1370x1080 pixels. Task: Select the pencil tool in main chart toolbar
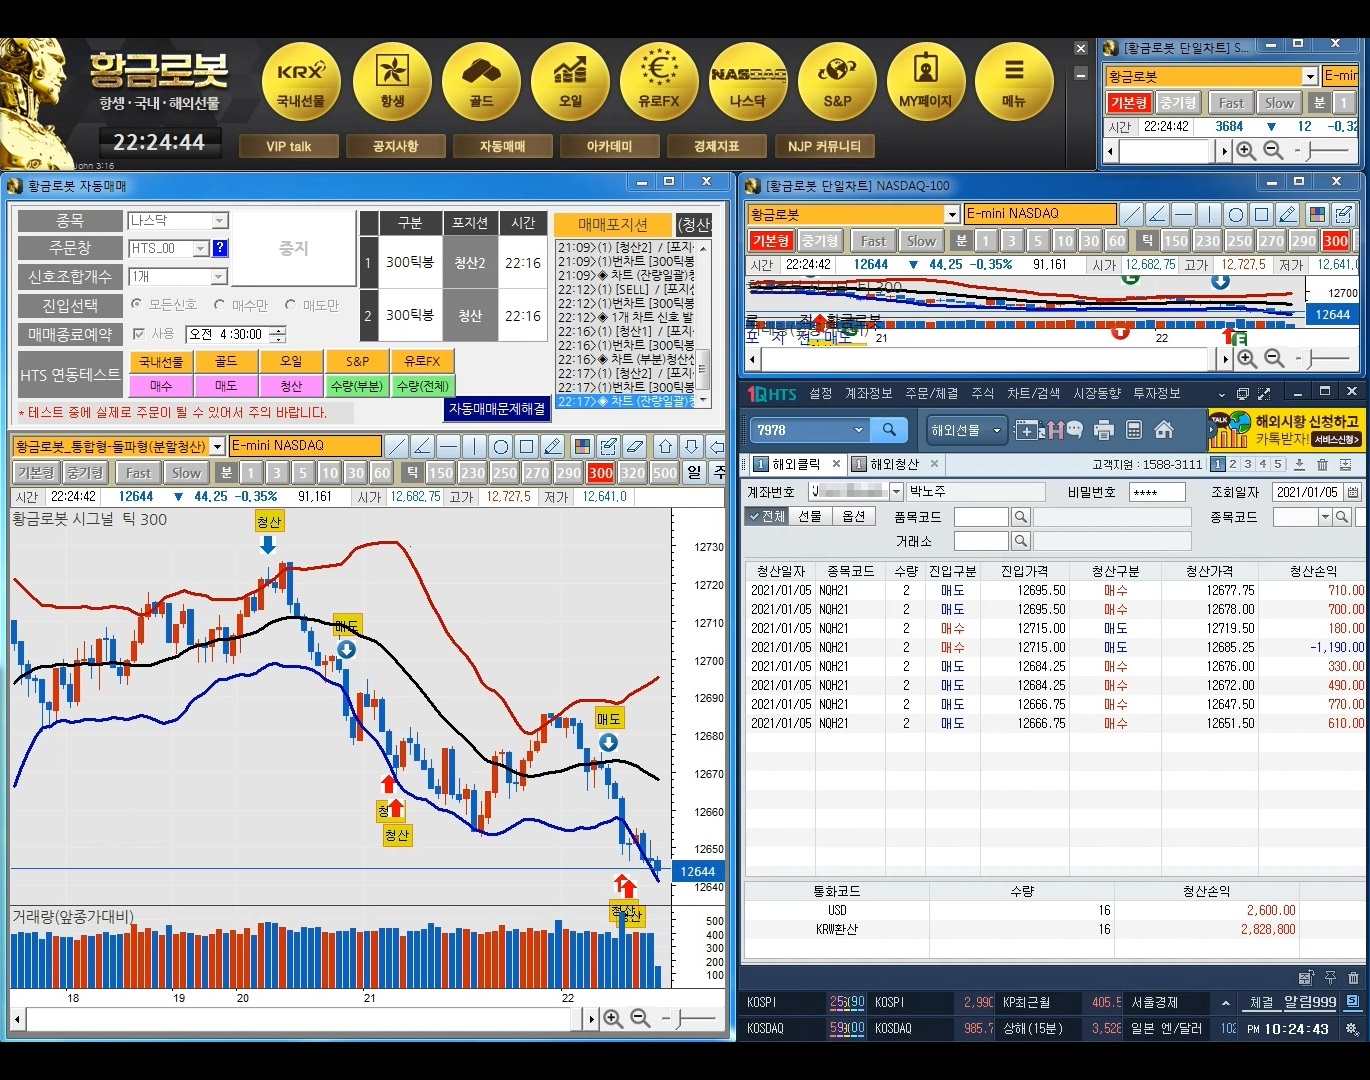552,446
